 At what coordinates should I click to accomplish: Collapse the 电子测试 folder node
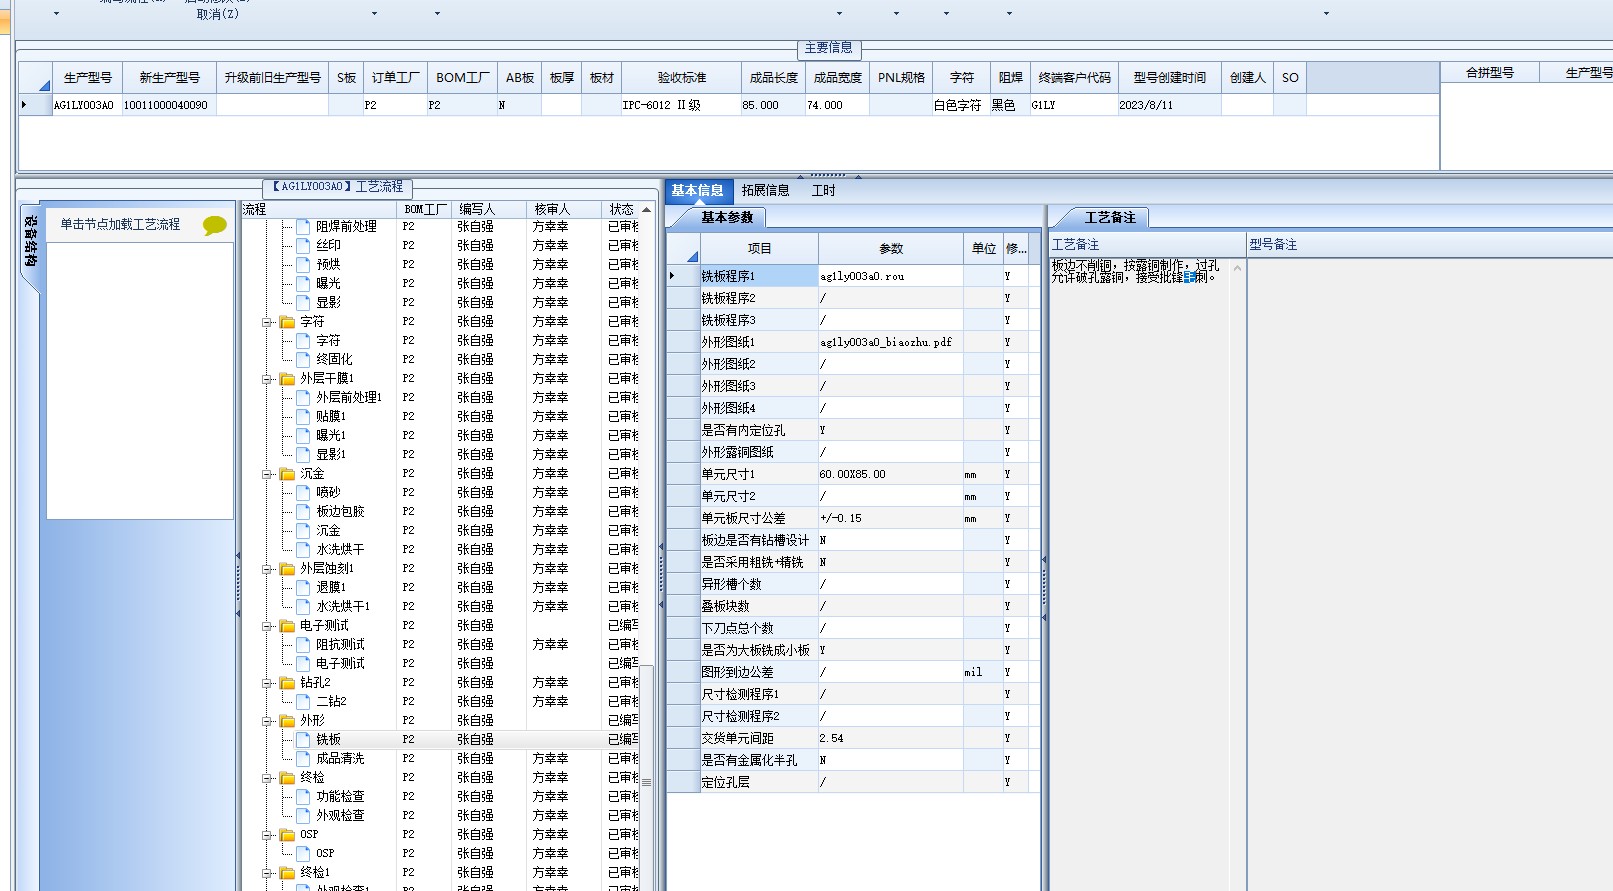tap(268, 626)
